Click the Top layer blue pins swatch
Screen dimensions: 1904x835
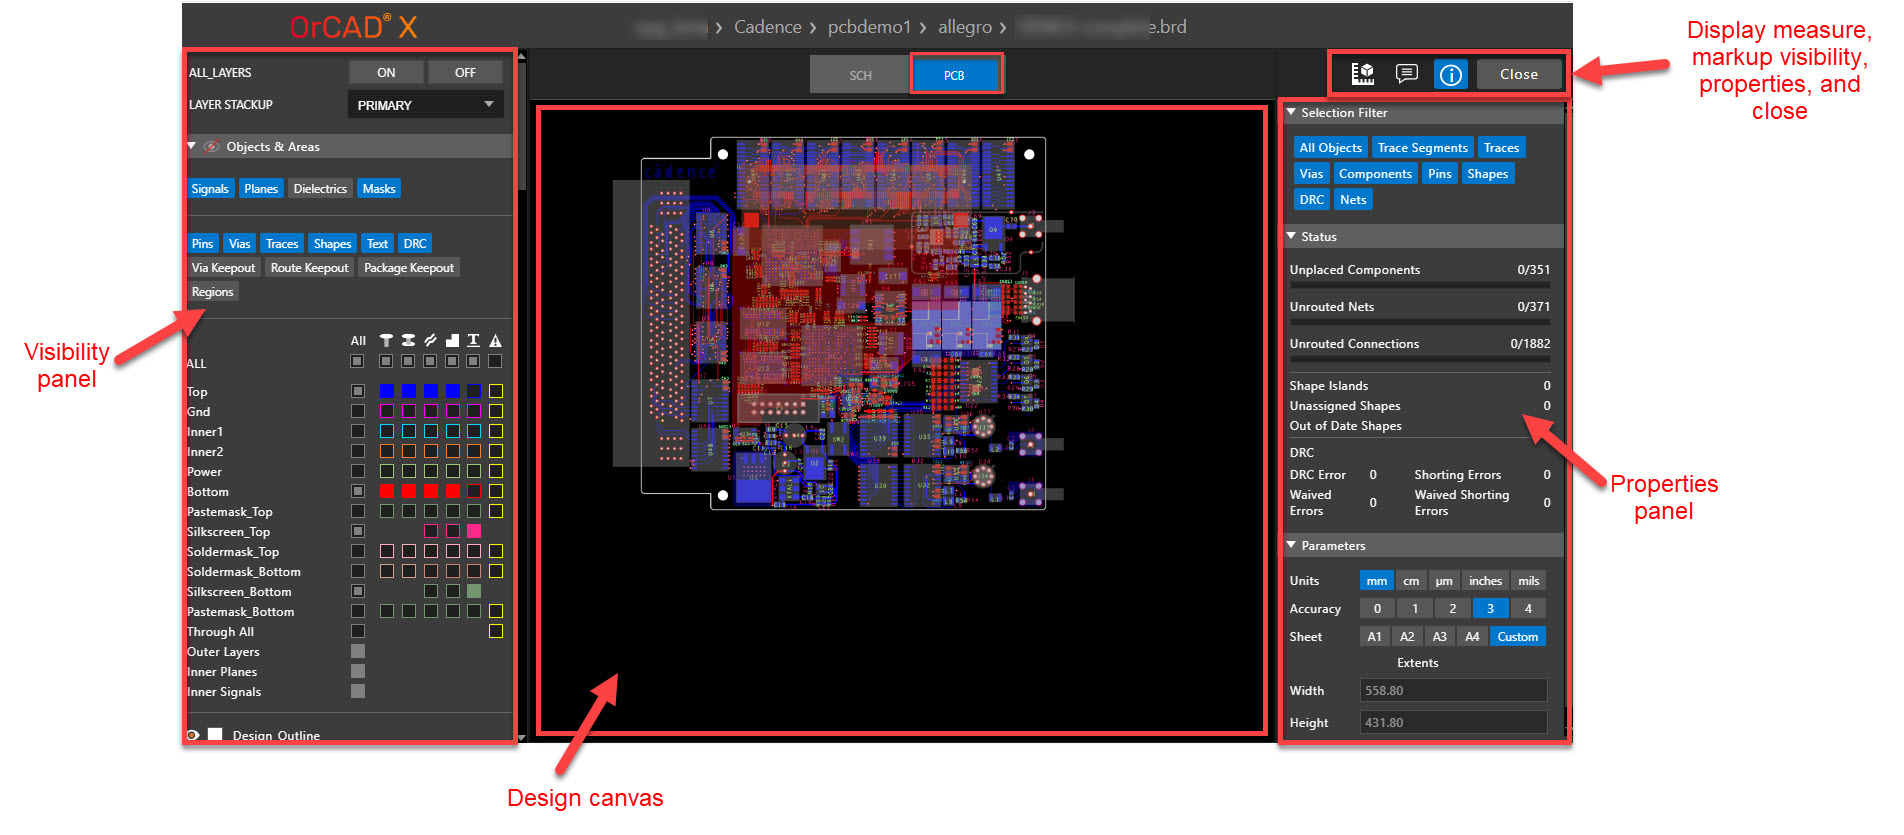(x=386, y=391)
